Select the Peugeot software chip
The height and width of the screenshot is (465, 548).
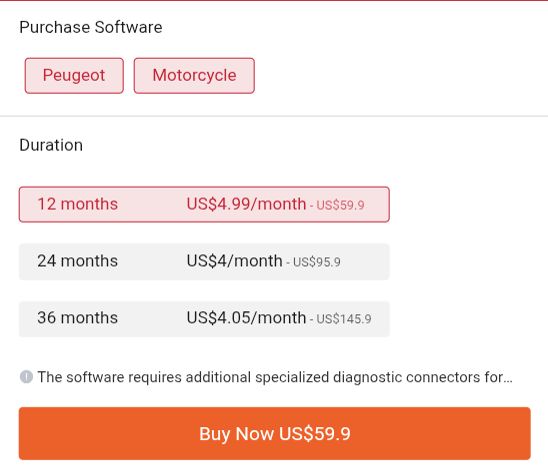[74, 75]
